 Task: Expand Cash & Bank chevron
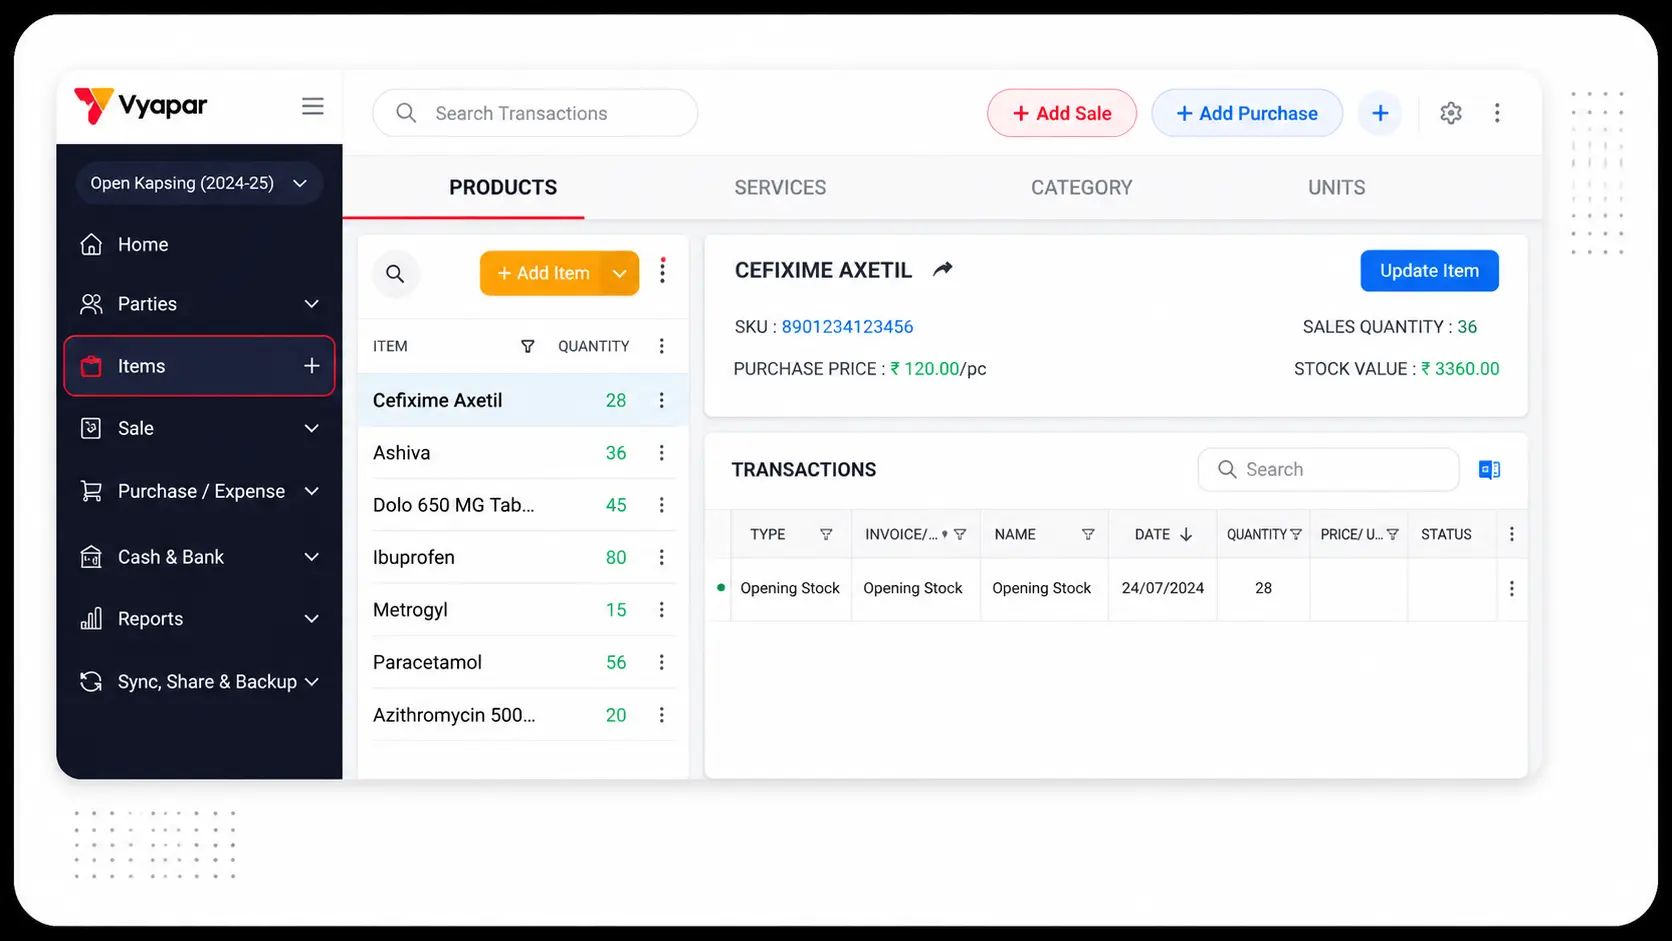click(312, 557)
